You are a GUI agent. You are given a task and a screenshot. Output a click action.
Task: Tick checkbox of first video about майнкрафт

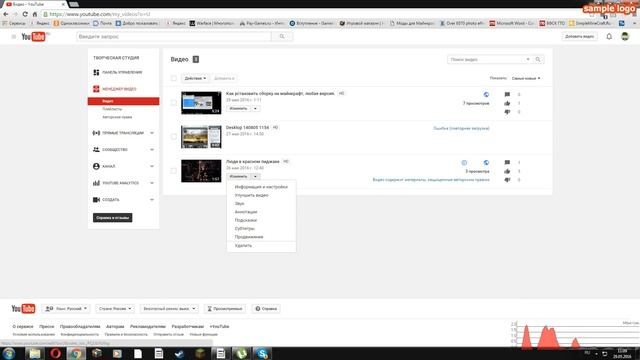[x=174, y=102]
